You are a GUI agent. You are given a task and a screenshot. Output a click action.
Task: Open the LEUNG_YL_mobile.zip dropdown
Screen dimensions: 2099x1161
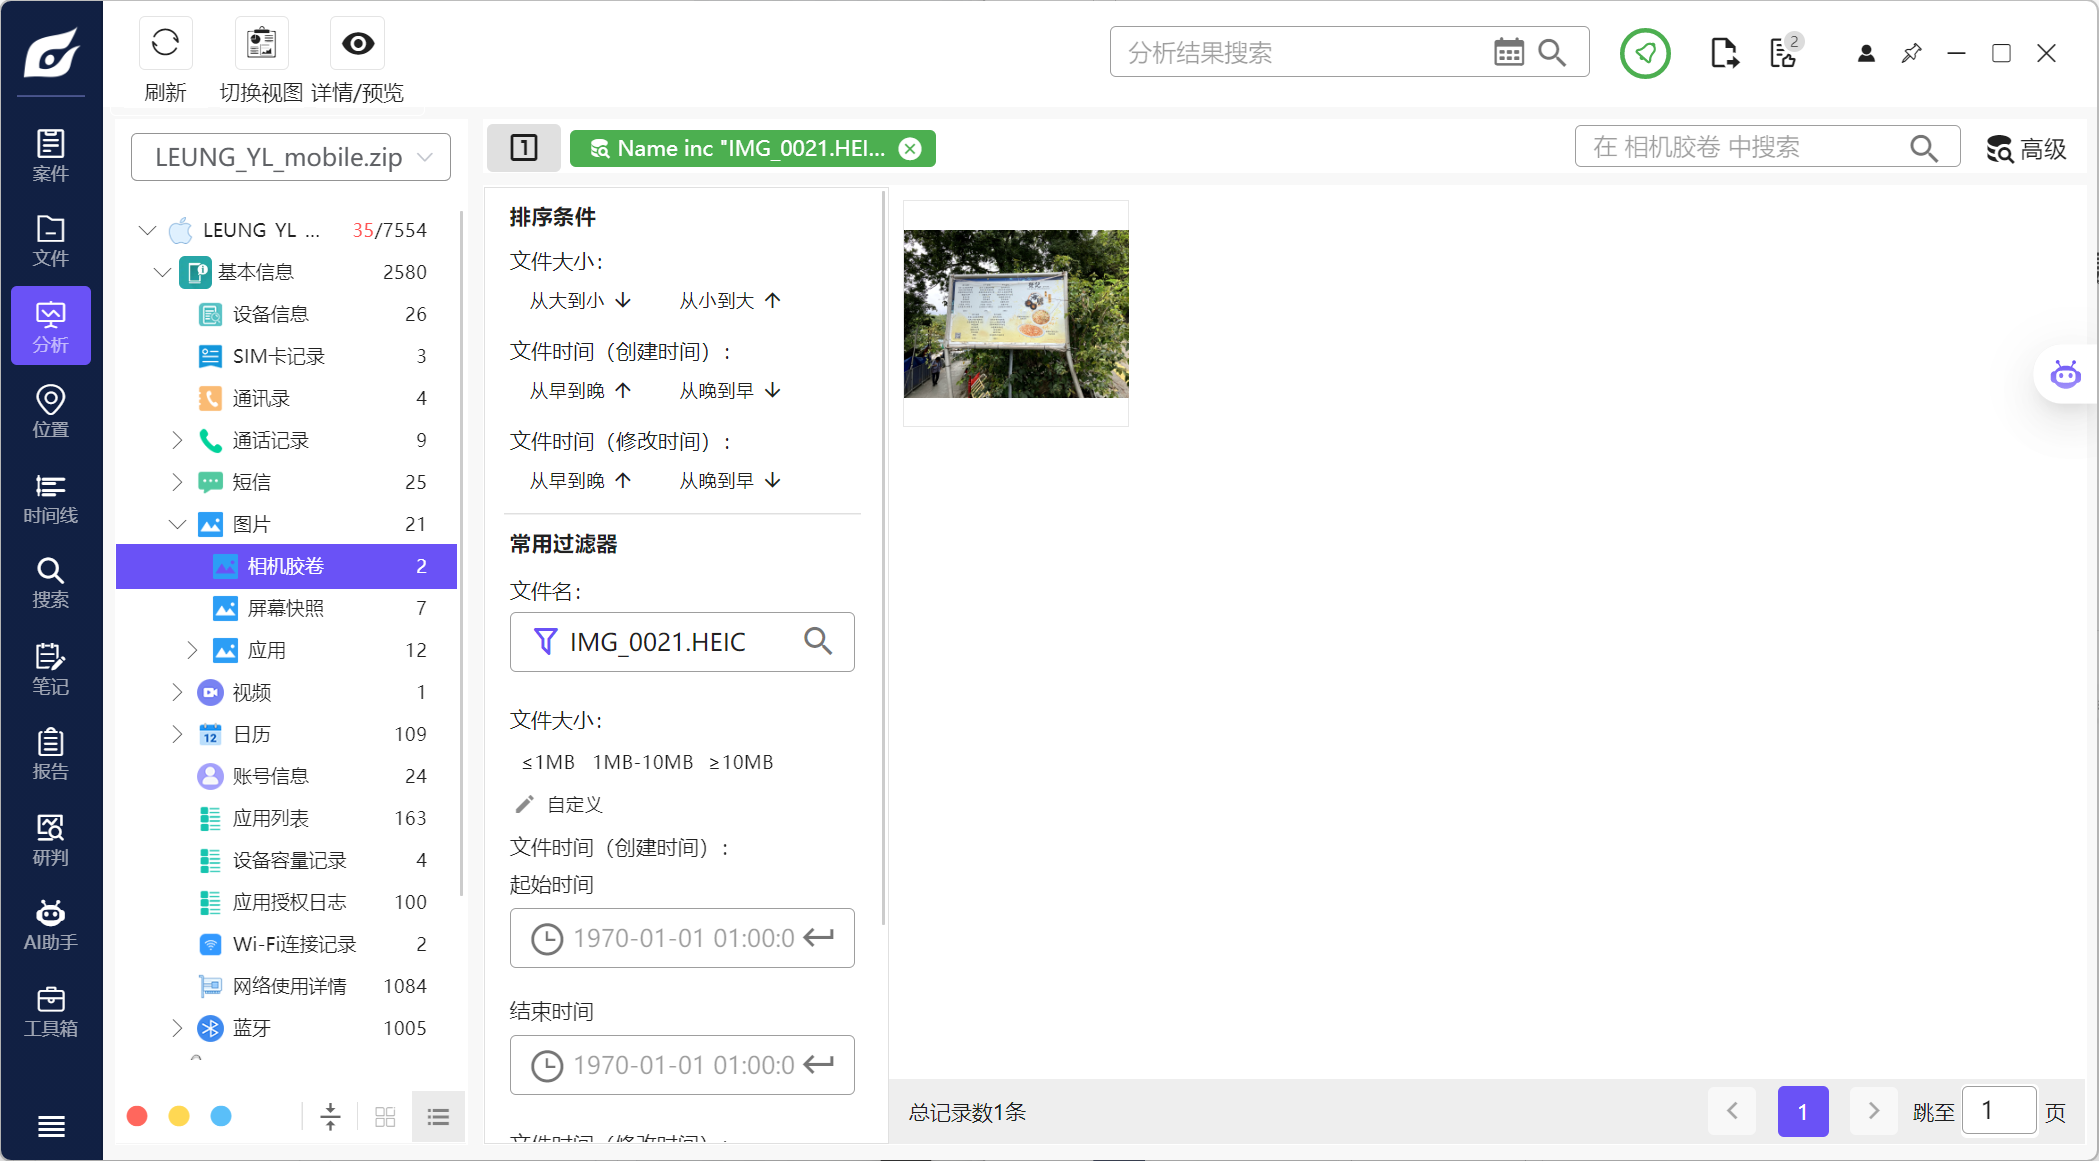click(x=291, y=157)
